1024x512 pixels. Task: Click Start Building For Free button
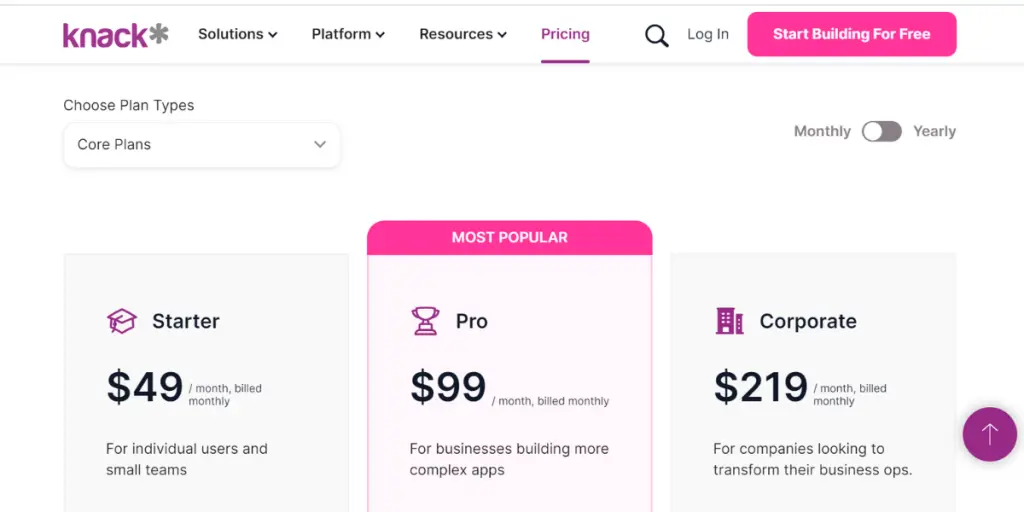click(x=852, y=34)
